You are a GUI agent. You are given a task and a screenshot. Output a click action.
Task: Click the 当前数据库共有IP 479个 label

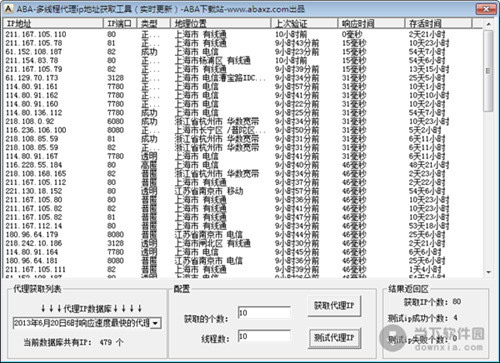pos(73,342)
